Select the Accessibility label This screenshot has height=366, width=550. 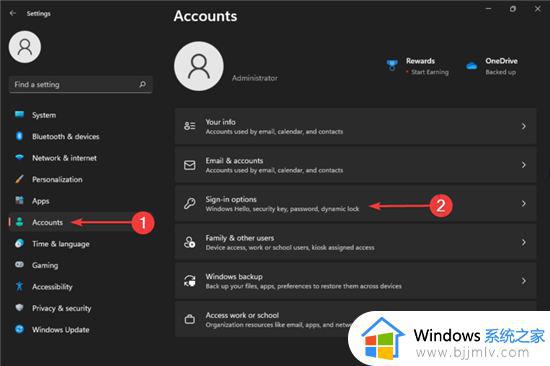[52, 286]
